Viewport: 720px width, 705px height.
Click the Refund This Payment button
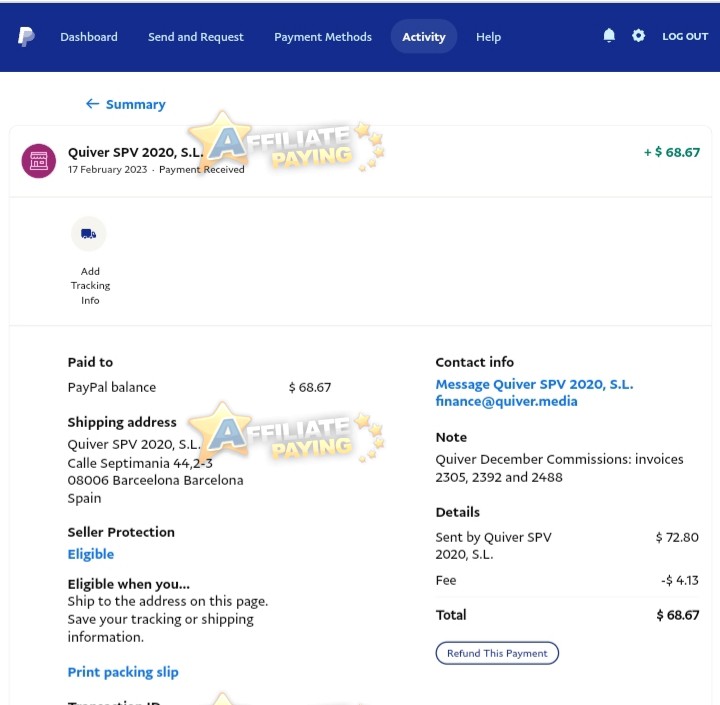(x=497, y=653)
